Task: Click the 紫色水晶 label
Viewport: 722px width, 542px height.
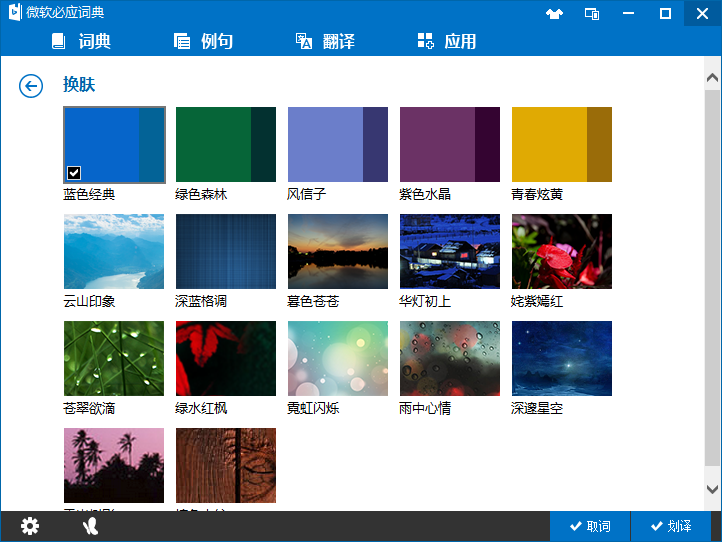Action: point(425,194)
